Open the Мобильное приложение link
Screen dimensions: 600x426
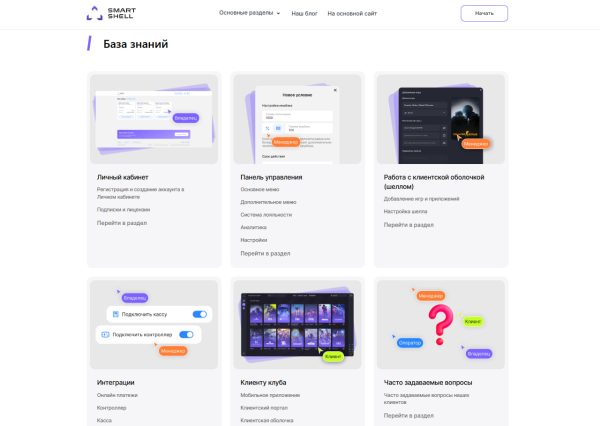270,395
